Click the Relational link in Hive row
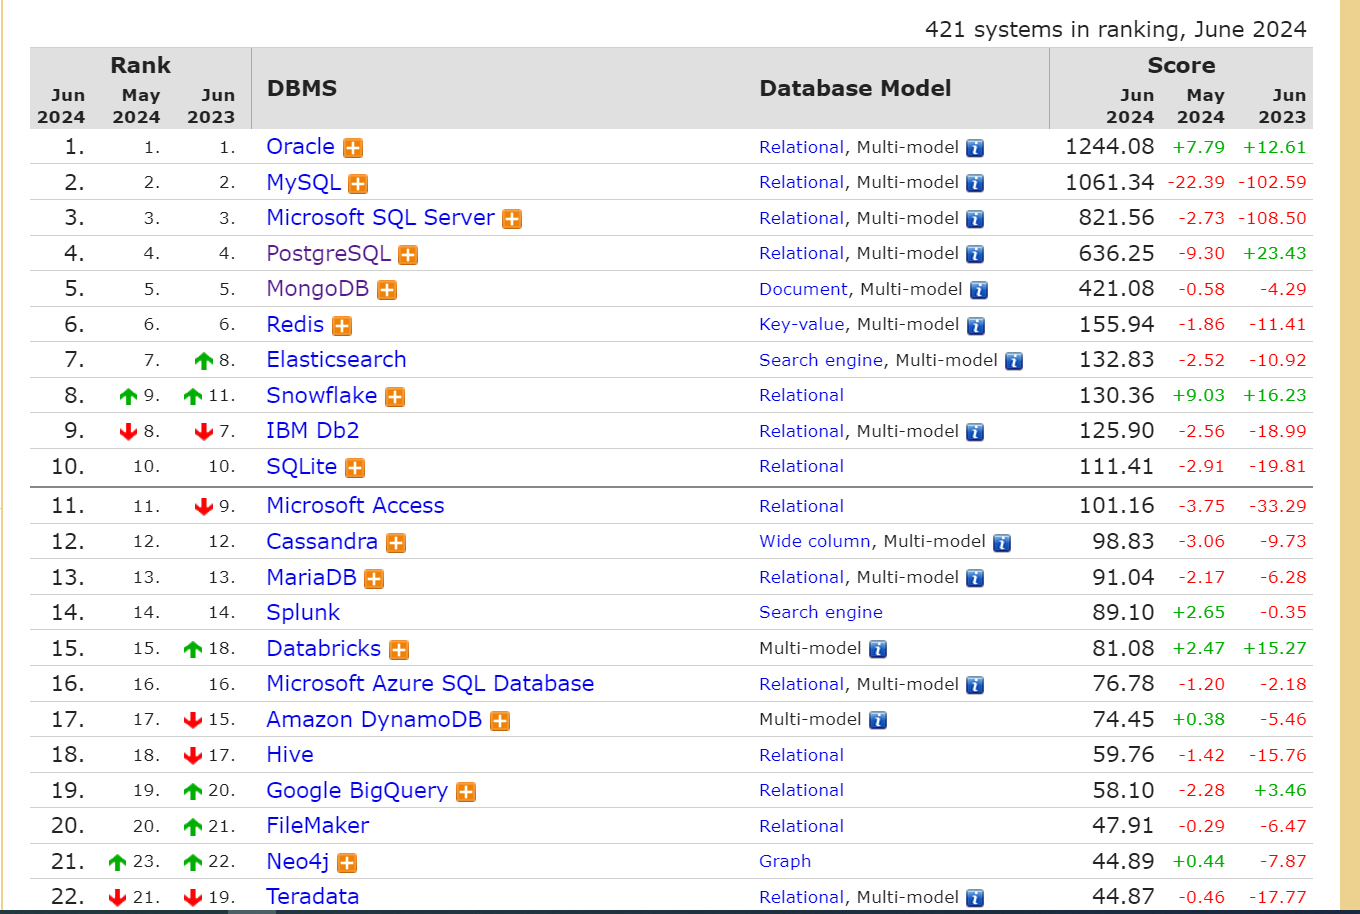Image resolution: width=1360 pixels, height=914 pixels. tap(801, 755)
